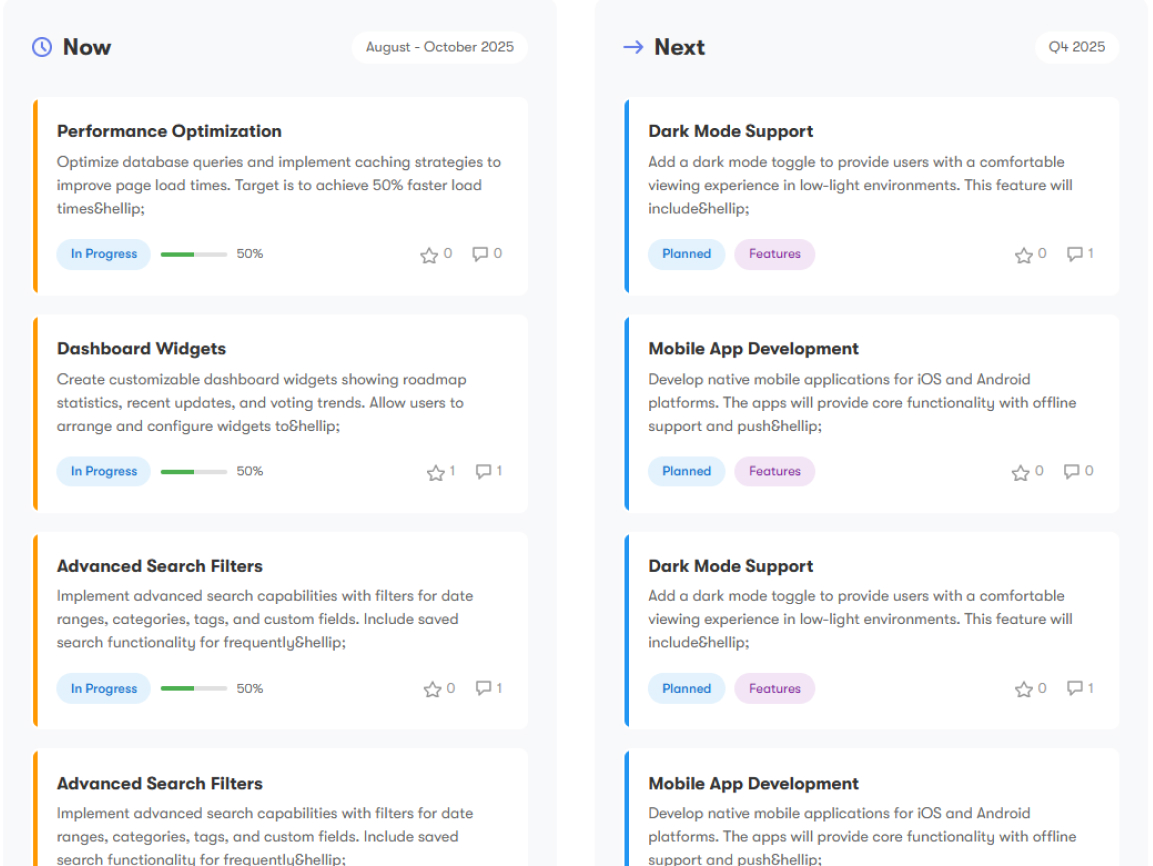Viewport: 1153px width, 866px height.
Task: Click the In Progress badge on Performance Optimization
Action: pyautogui.click(x=103, y=254)
